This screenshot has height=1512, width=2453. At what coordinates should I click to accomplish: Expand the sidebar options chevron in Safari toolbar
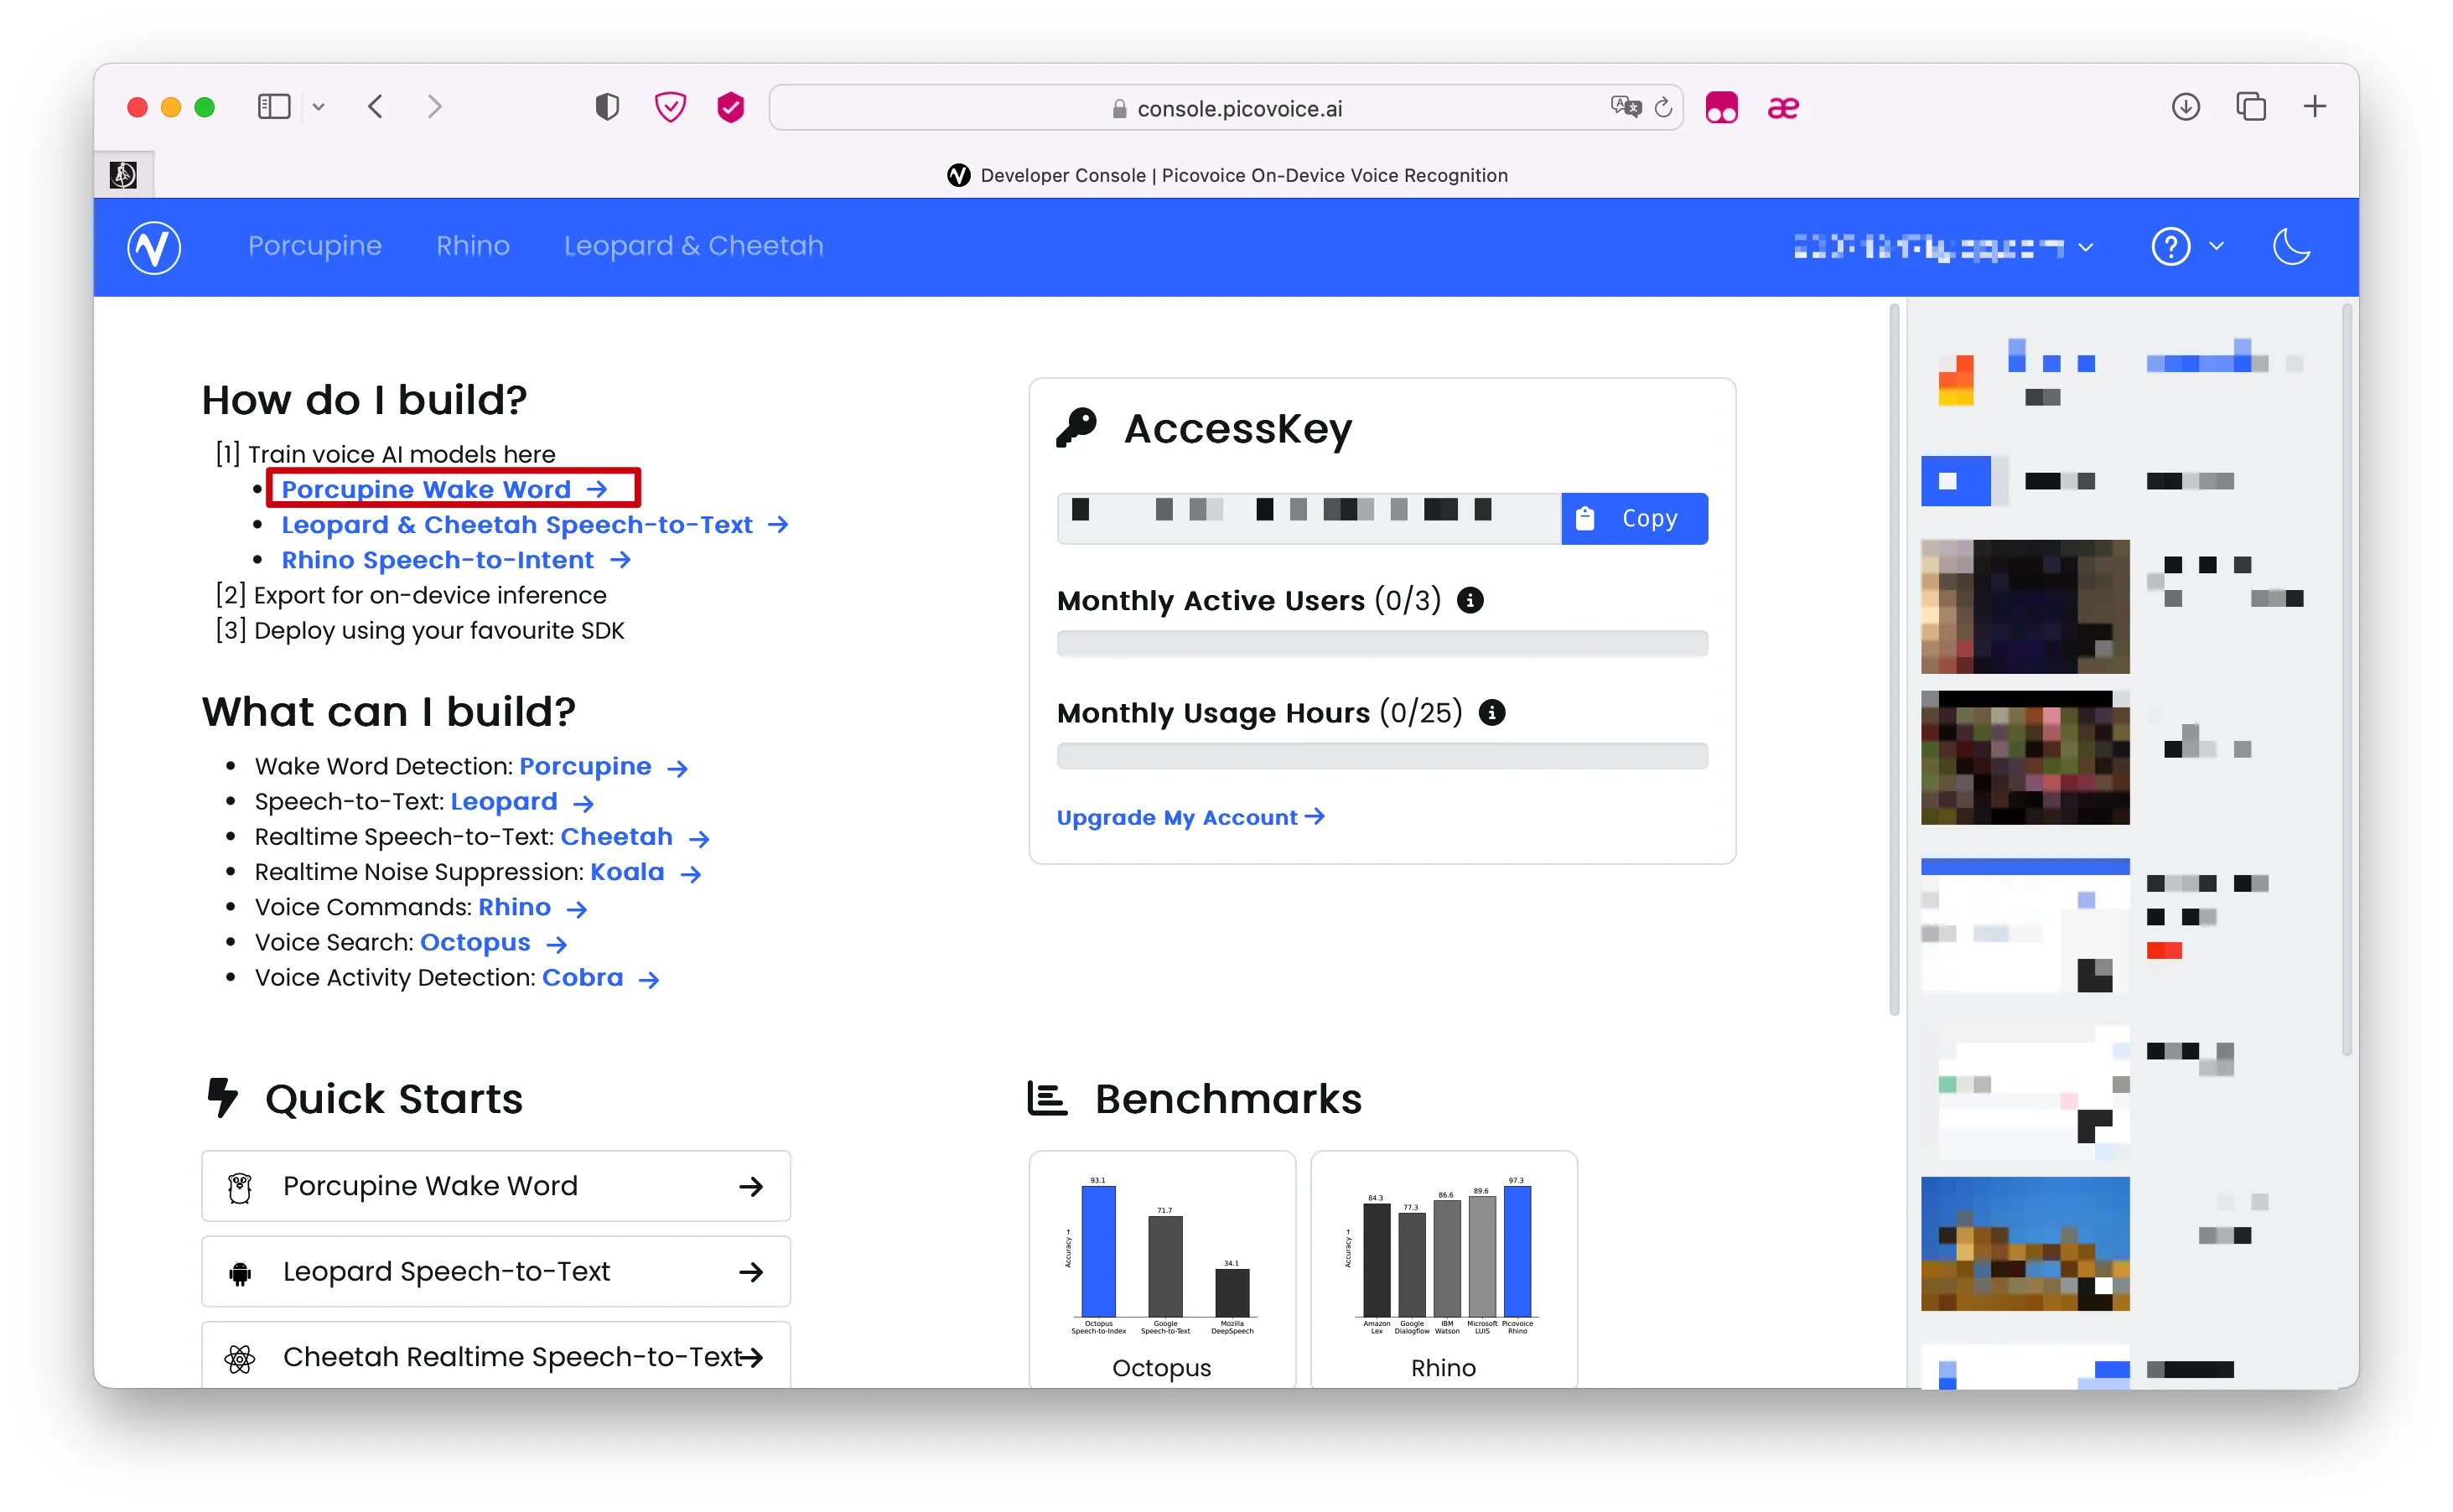tap(318, 107)
